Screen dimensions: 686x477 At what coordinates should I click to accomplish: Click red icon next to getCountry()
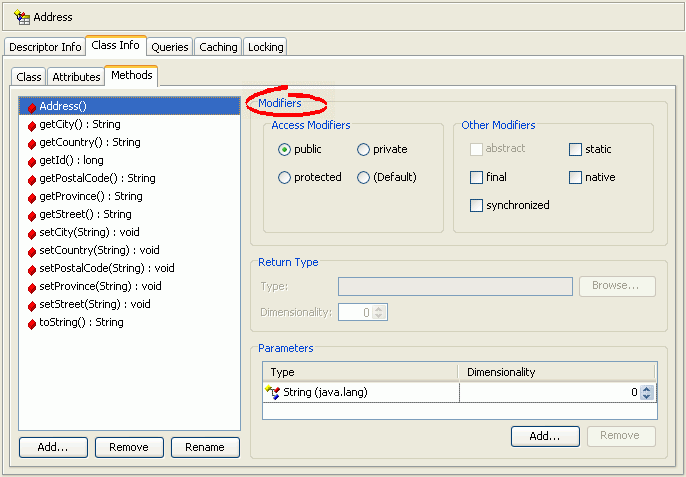32,144
